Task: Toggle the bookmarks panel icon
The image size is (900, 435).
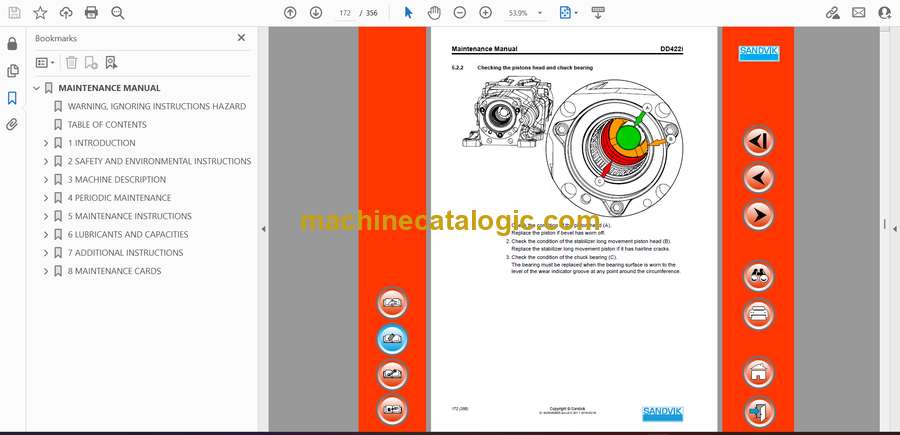Action: (x=12, y=98)
